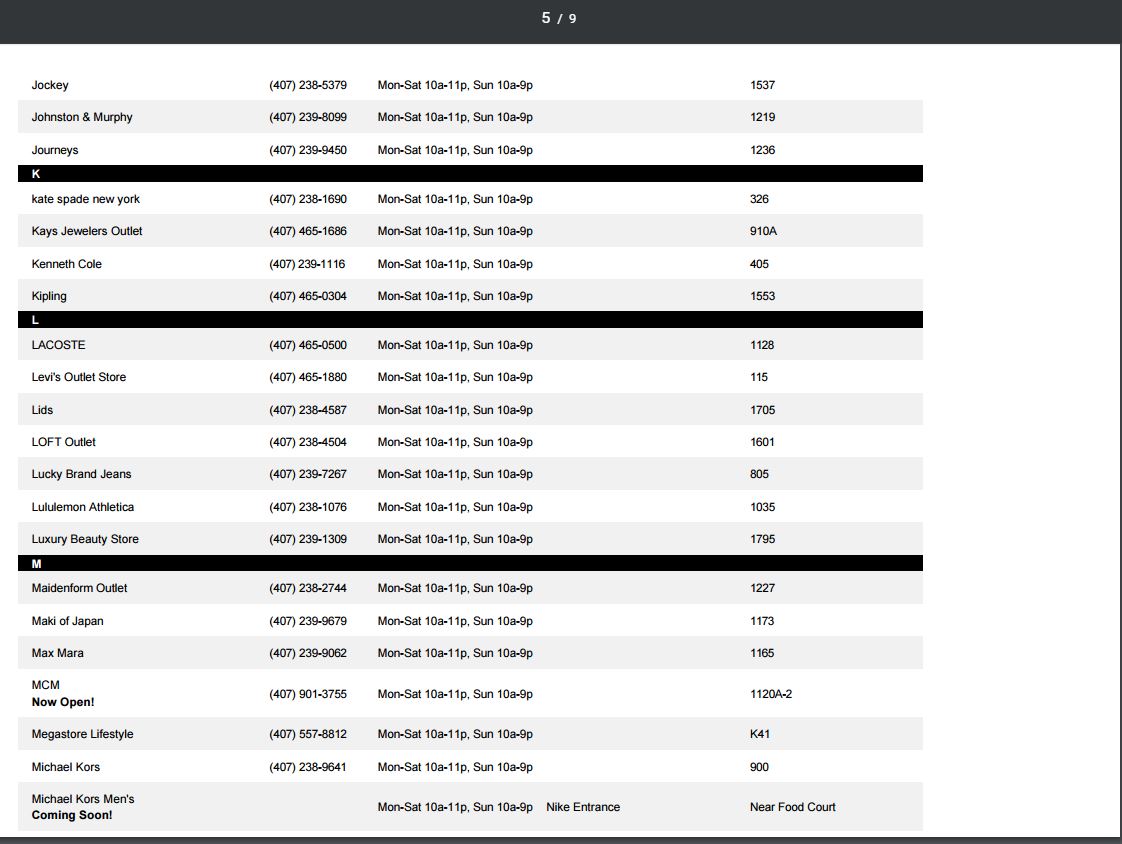
Task: Click the Near Food Court location text
Action: pos(792,807)
